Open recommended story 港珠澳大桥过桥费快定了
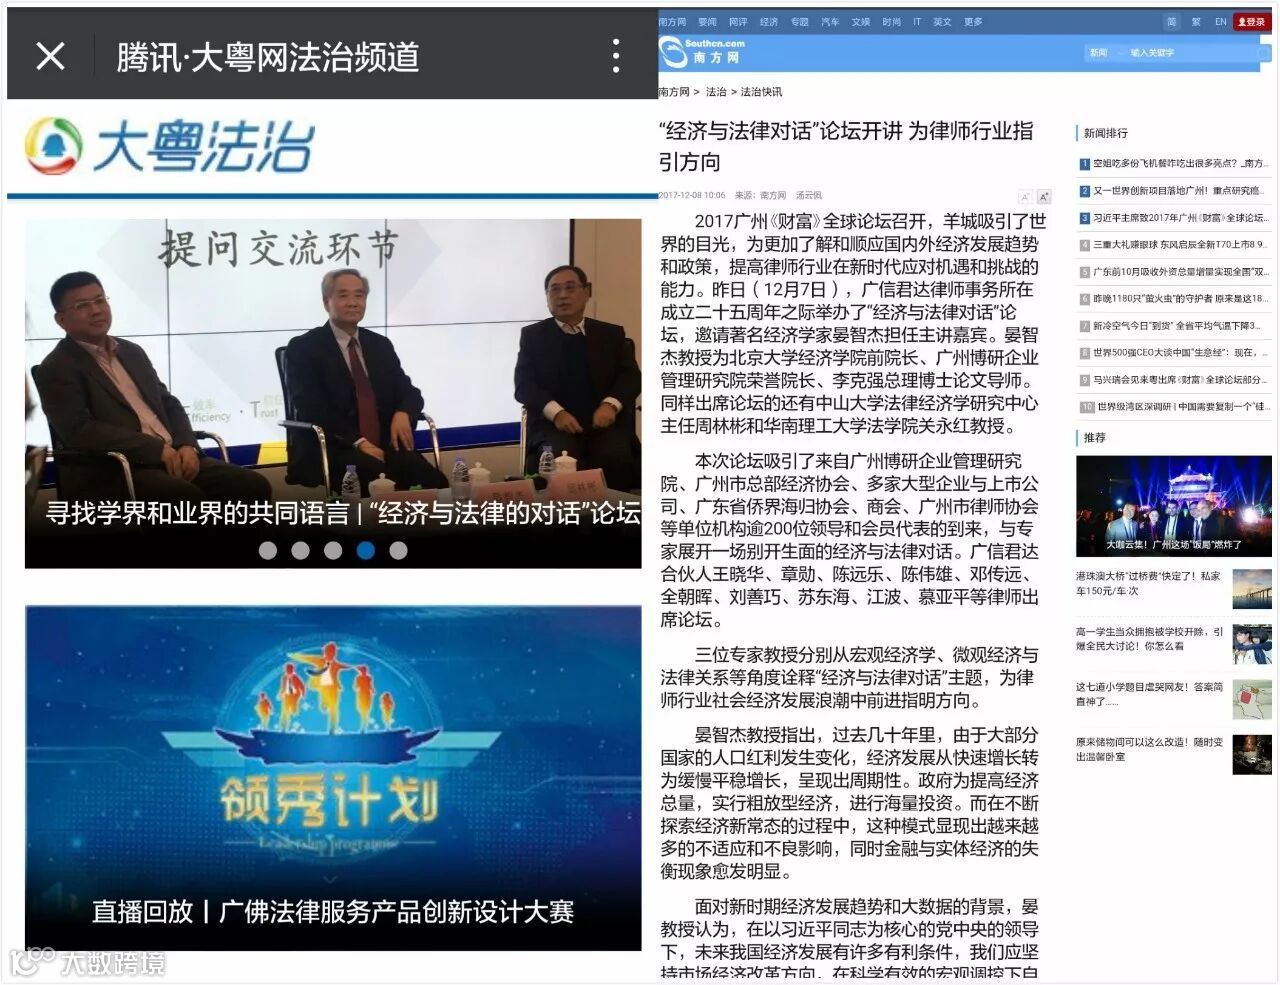The width and height of the screenshot is (1280, 985). pos(1149,583)
